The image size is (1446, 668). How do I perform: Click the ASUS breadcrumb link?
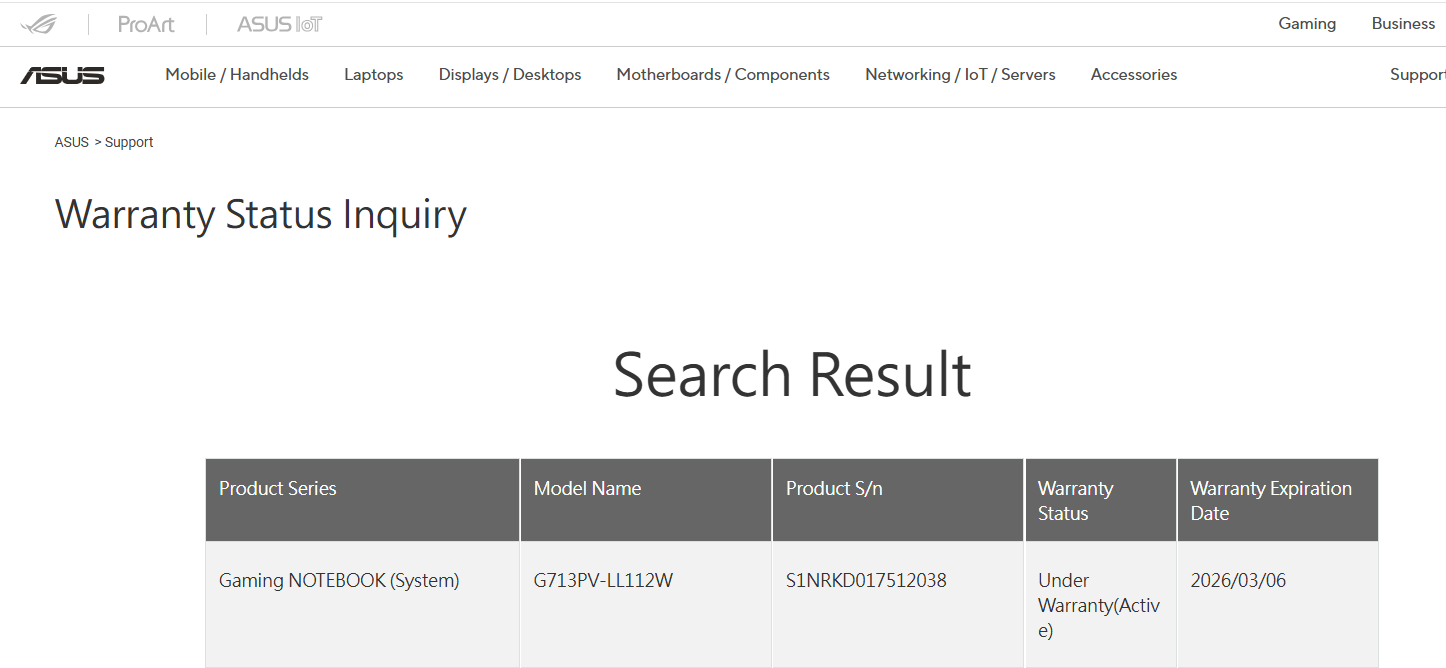pos(72,142)
